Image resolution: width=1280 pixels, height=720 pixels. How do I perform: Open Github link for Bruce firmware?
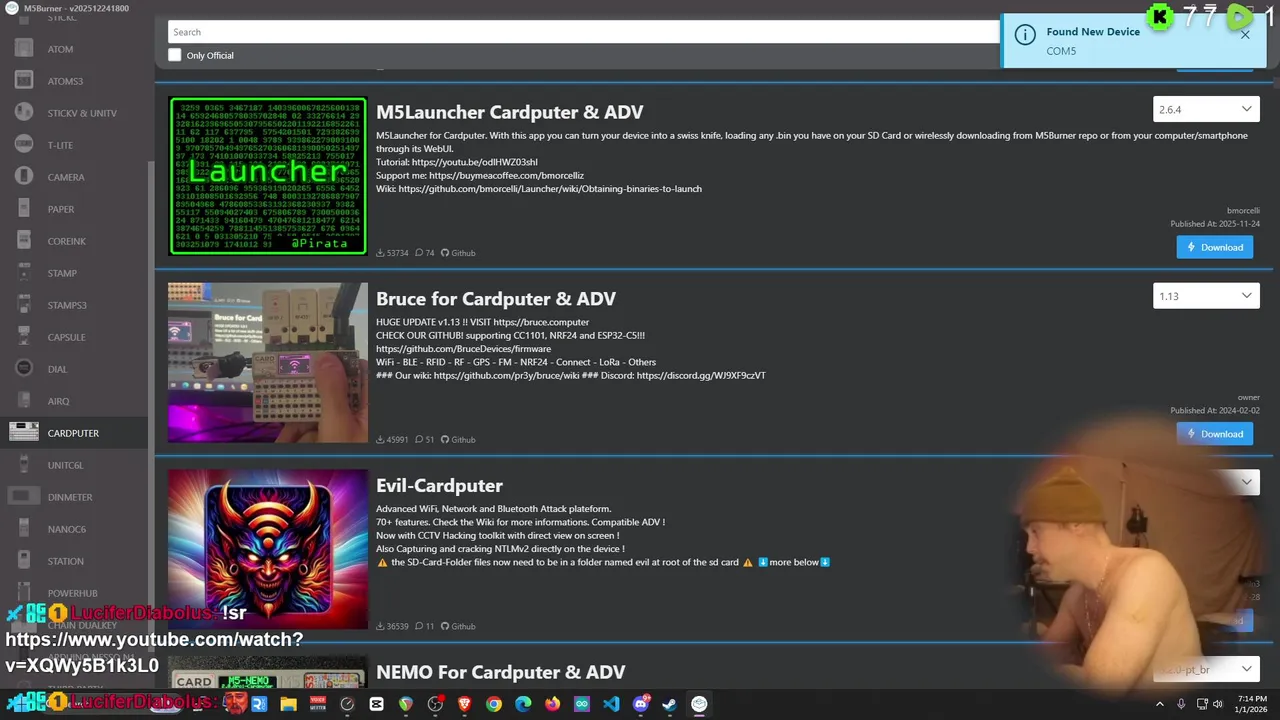tap(458, 440)
